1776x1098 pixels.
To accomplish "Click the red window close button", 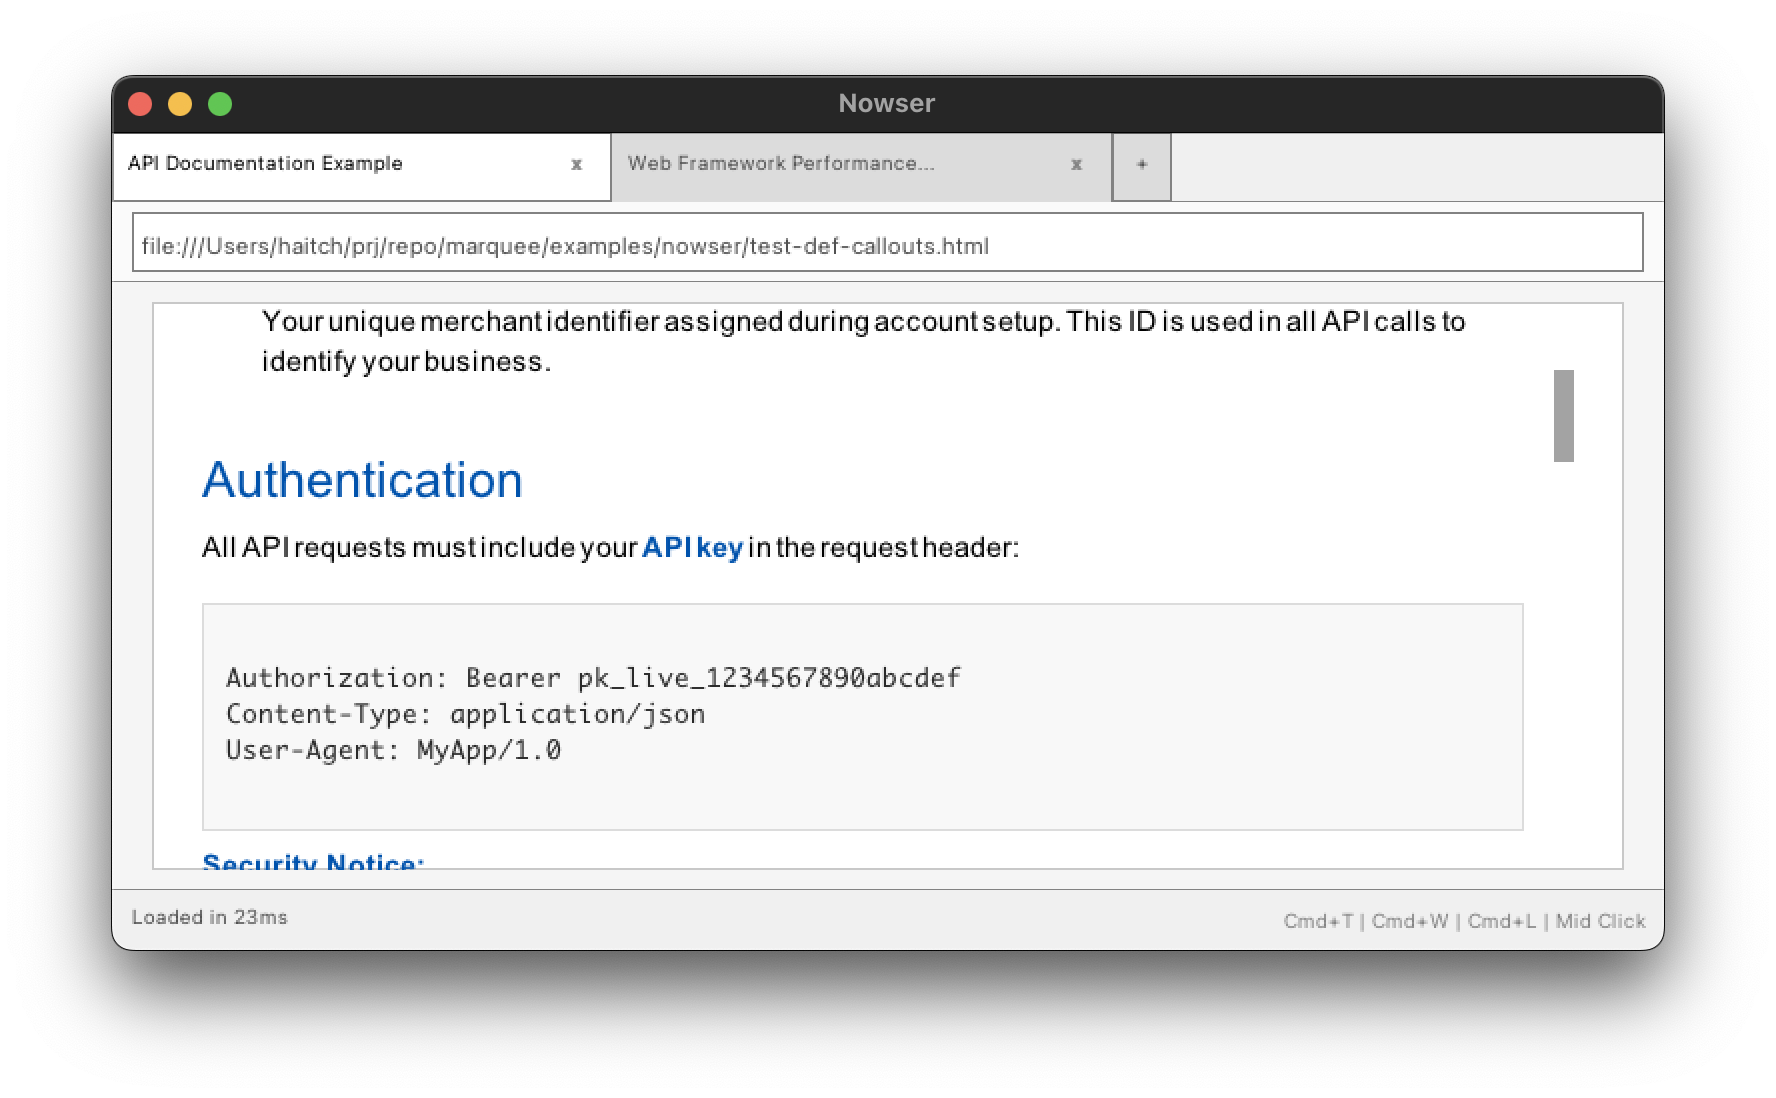I will point(140,104).
